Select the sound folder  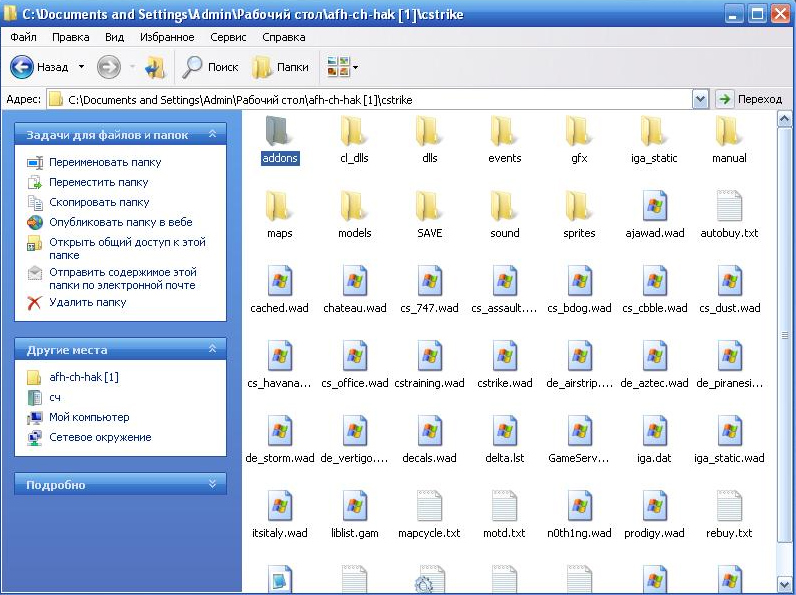tap(505, 213)
